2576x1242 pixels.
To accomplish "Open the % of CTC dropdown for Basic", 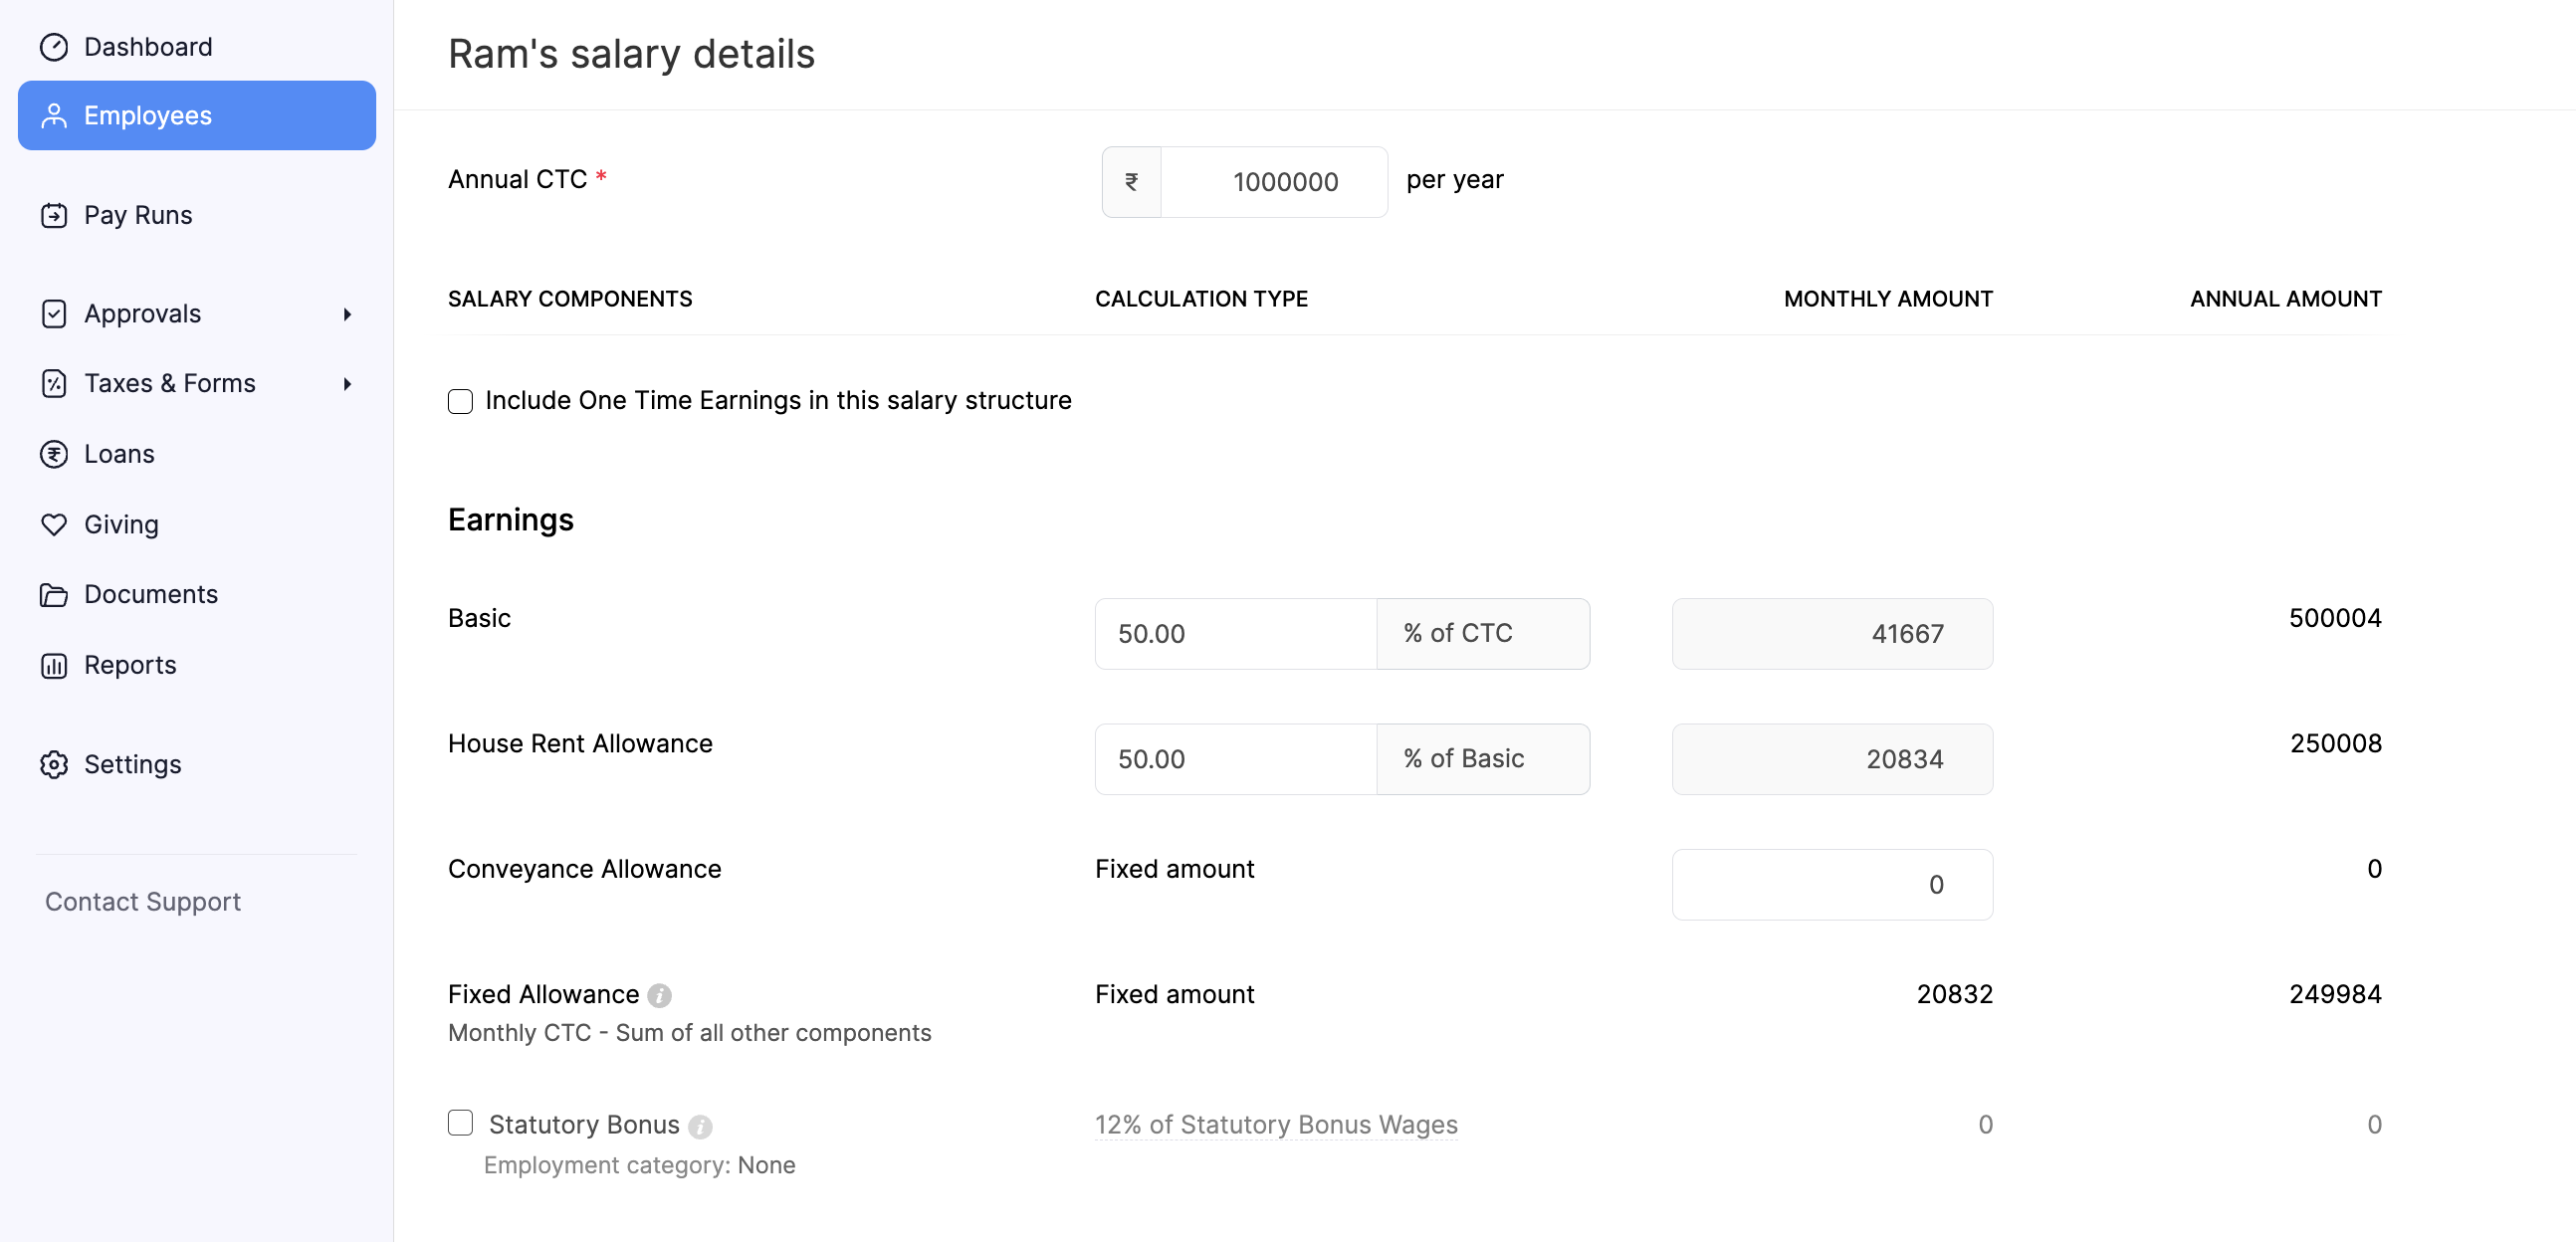I will tap(1483, 633).
